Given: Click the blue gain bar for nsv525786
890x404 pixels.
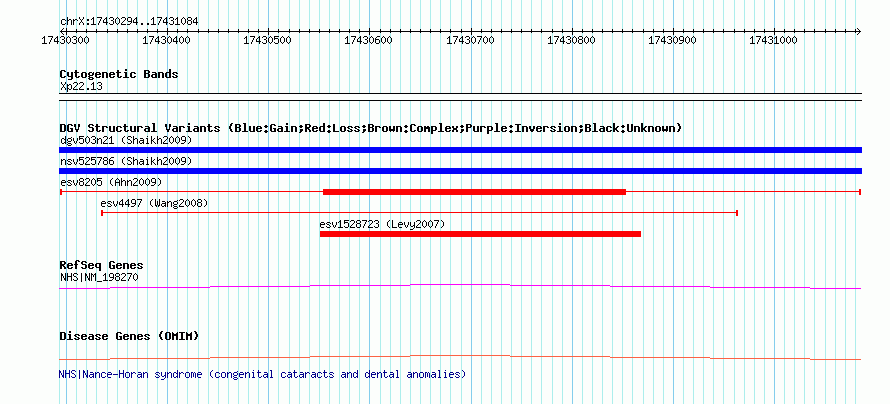Looking at the screenshot, I should 460,171.
